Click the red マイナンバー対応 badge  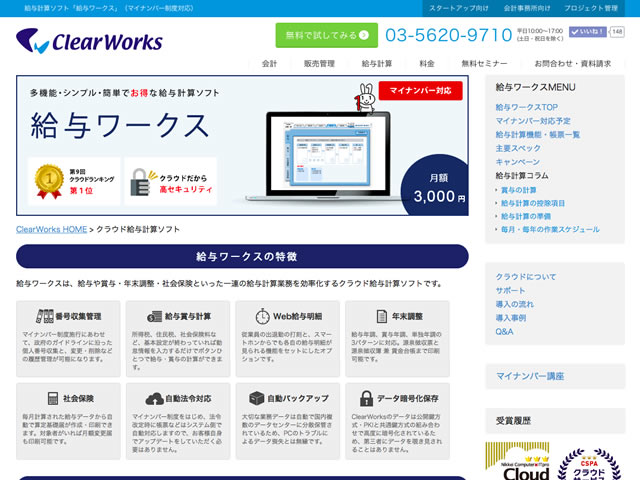[420, 91]
